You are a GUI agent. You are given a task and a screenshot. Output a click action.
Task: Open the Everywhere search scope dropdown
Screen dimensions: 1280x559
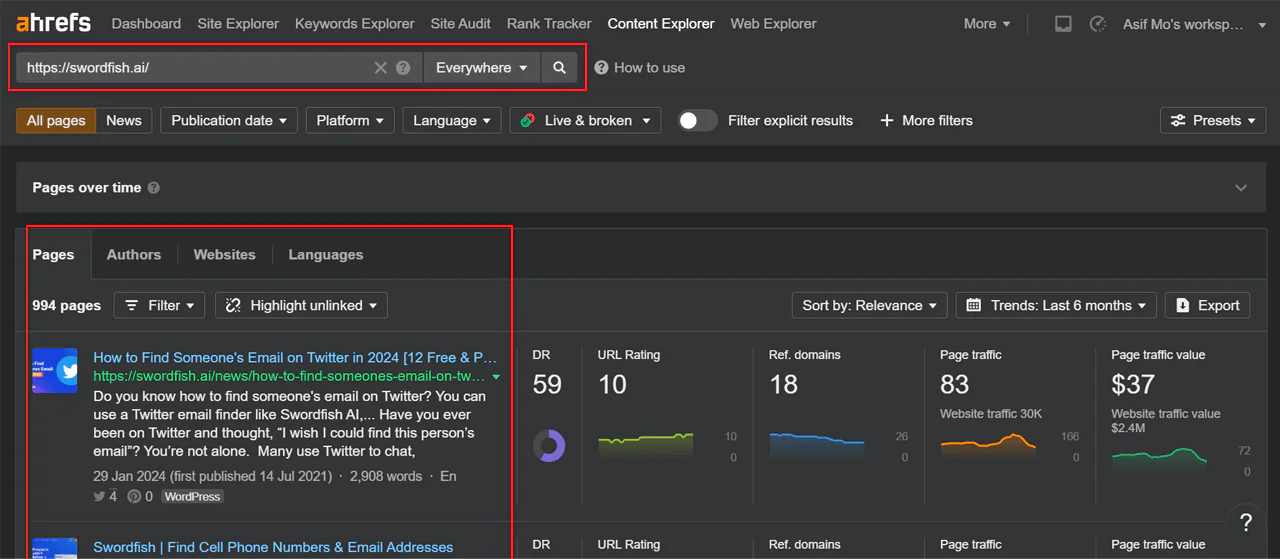pyautogui.click(x=481, y=68)
